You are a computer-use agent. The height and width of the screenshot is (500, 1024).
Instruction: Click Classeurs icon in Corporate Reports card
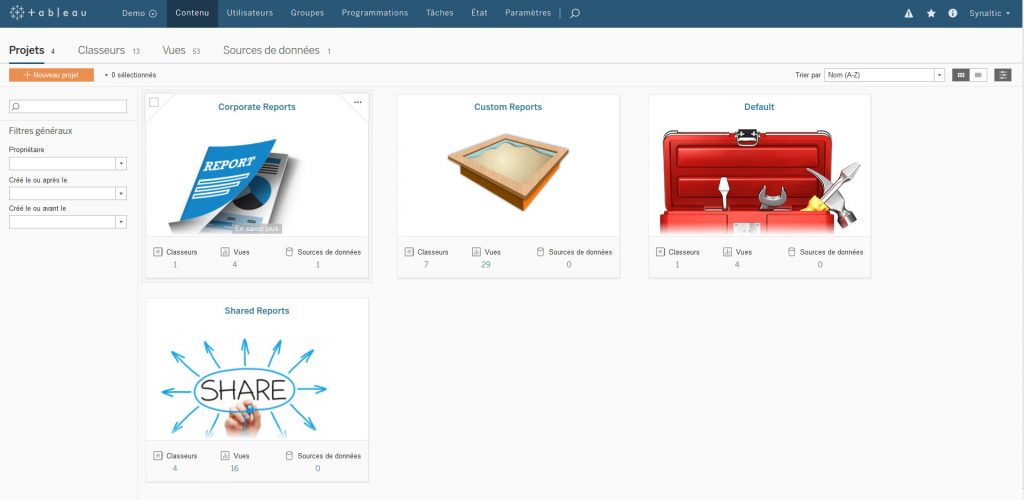coord(157,252)
